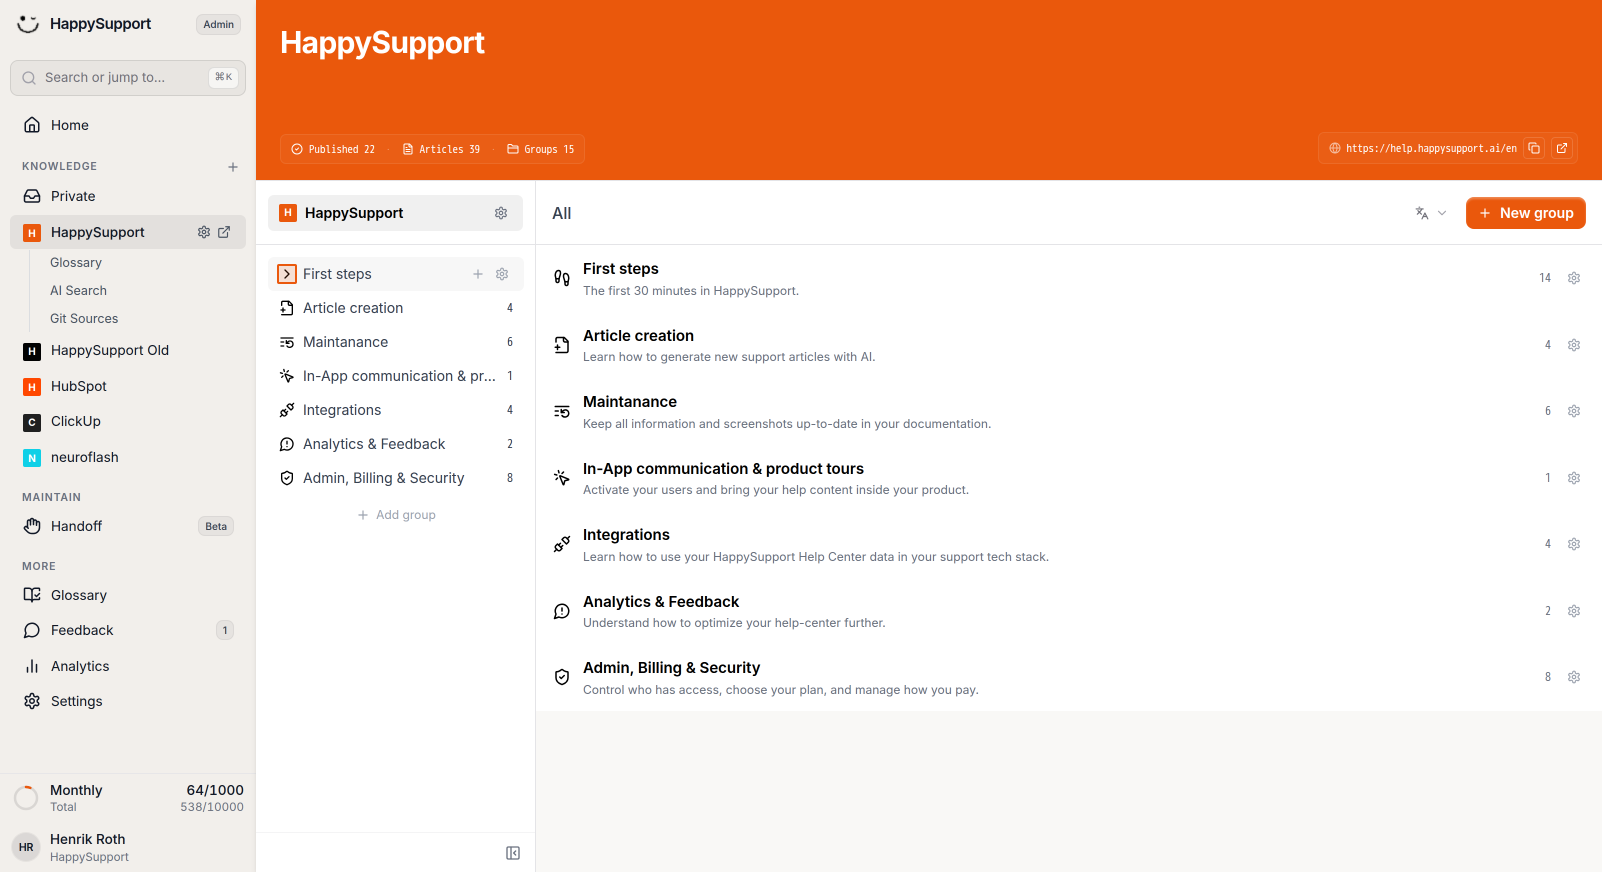Click the Published 22 stat
This screenshot has width=1602, height=872.
(x=333, y=149)
